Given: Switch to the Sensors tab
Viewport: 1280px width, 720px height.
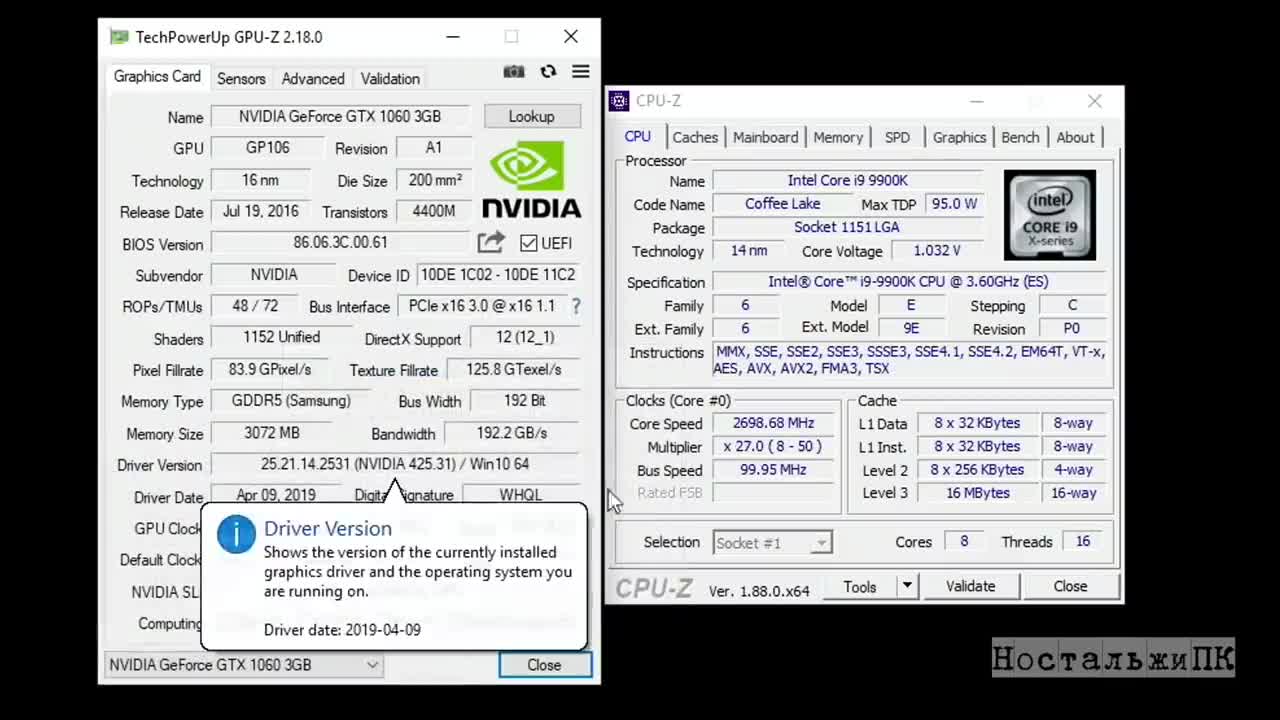Looking at the screenshot, I should pyautogui.click(x=241, y=79).
